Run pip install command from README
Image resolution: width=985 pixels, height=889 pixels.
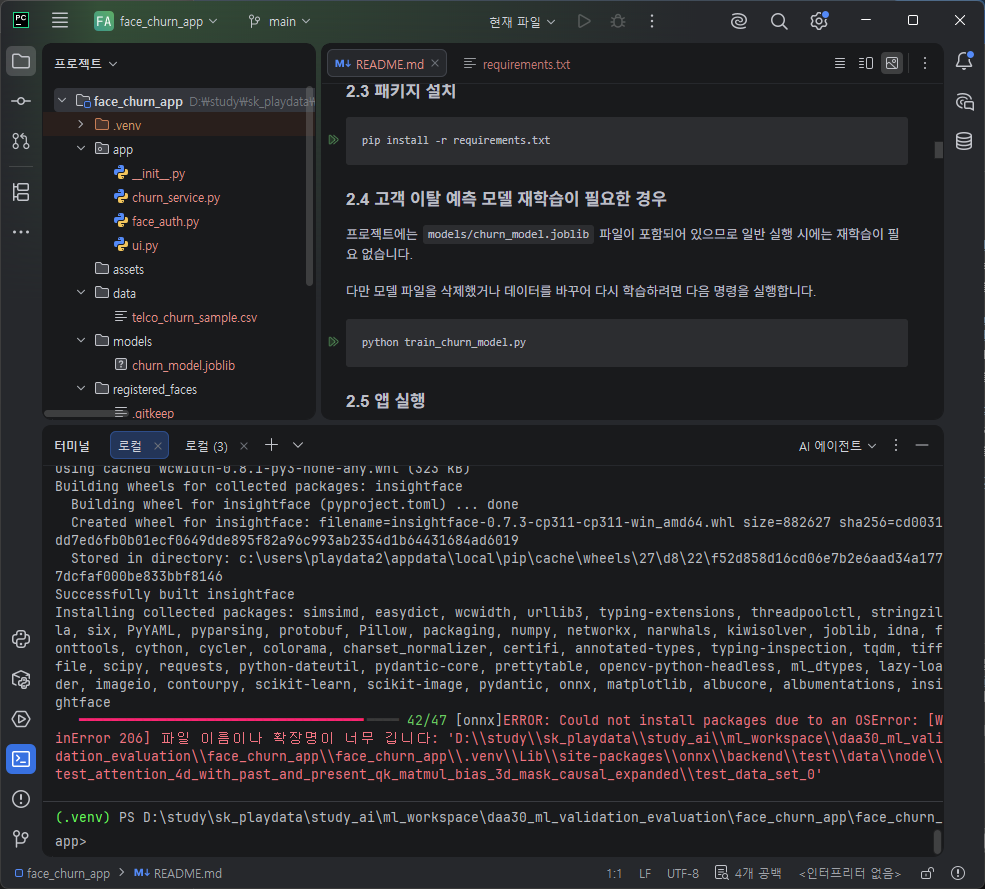[x=334, y=139]
